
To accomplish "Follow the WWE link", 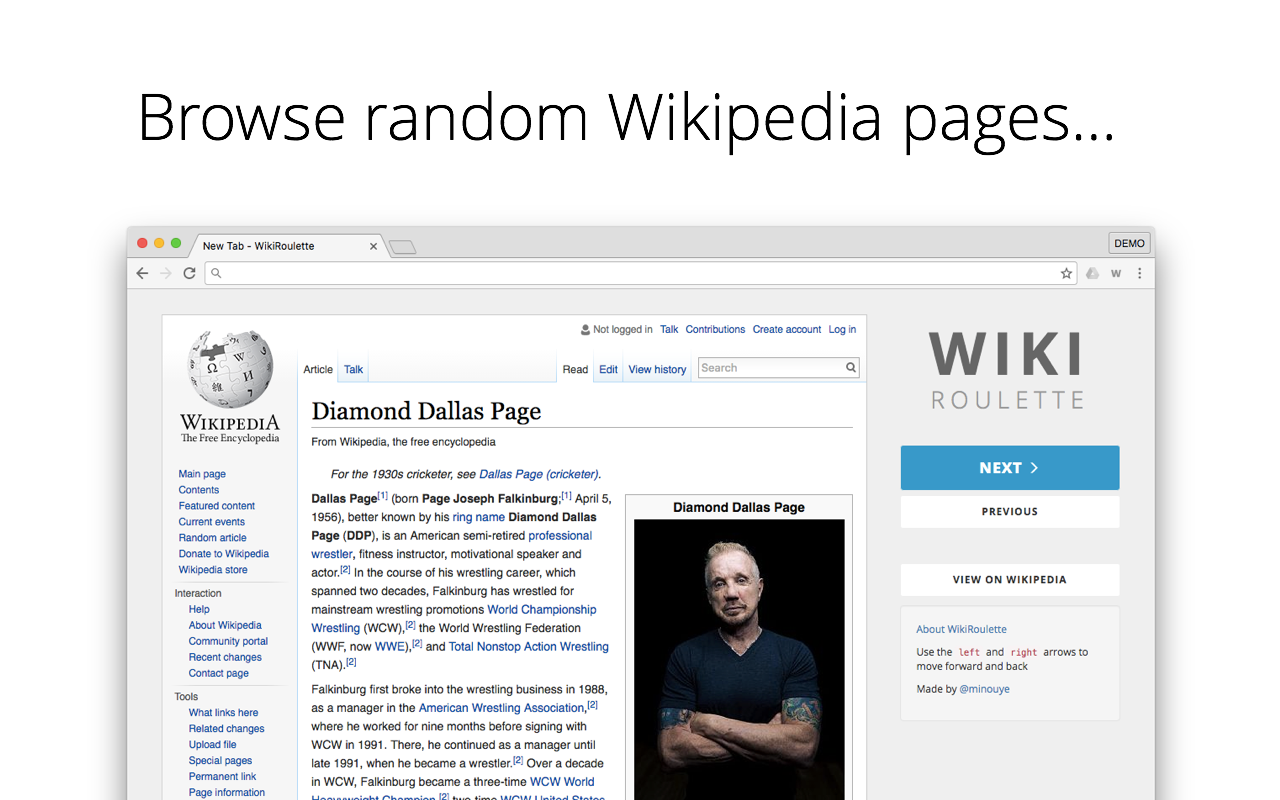I will [392, 647].
